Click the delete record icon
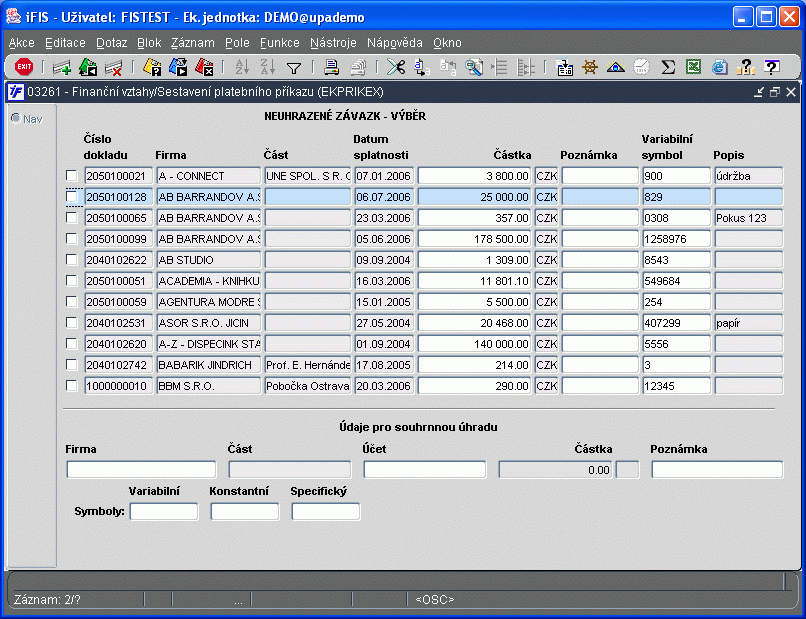Viewport: 806px width, 619px height. [x=113, y=67]
